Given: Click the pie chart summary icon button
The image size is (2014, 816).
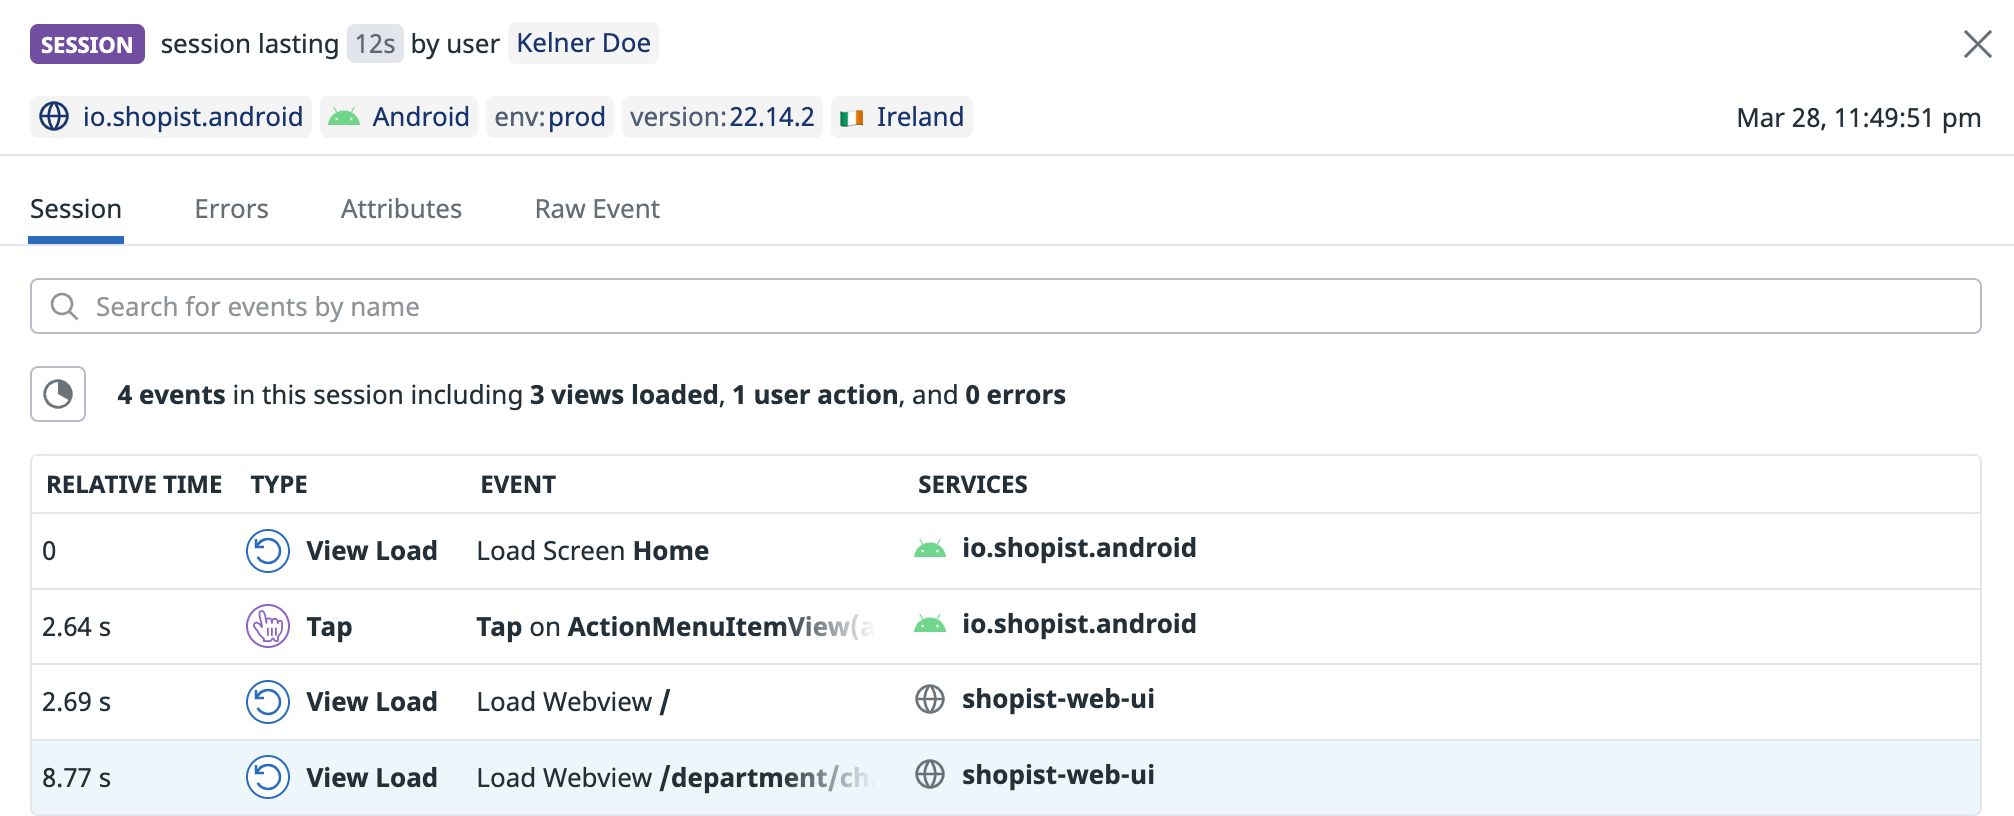Looking at the screenshot, I should pos(58,394).
